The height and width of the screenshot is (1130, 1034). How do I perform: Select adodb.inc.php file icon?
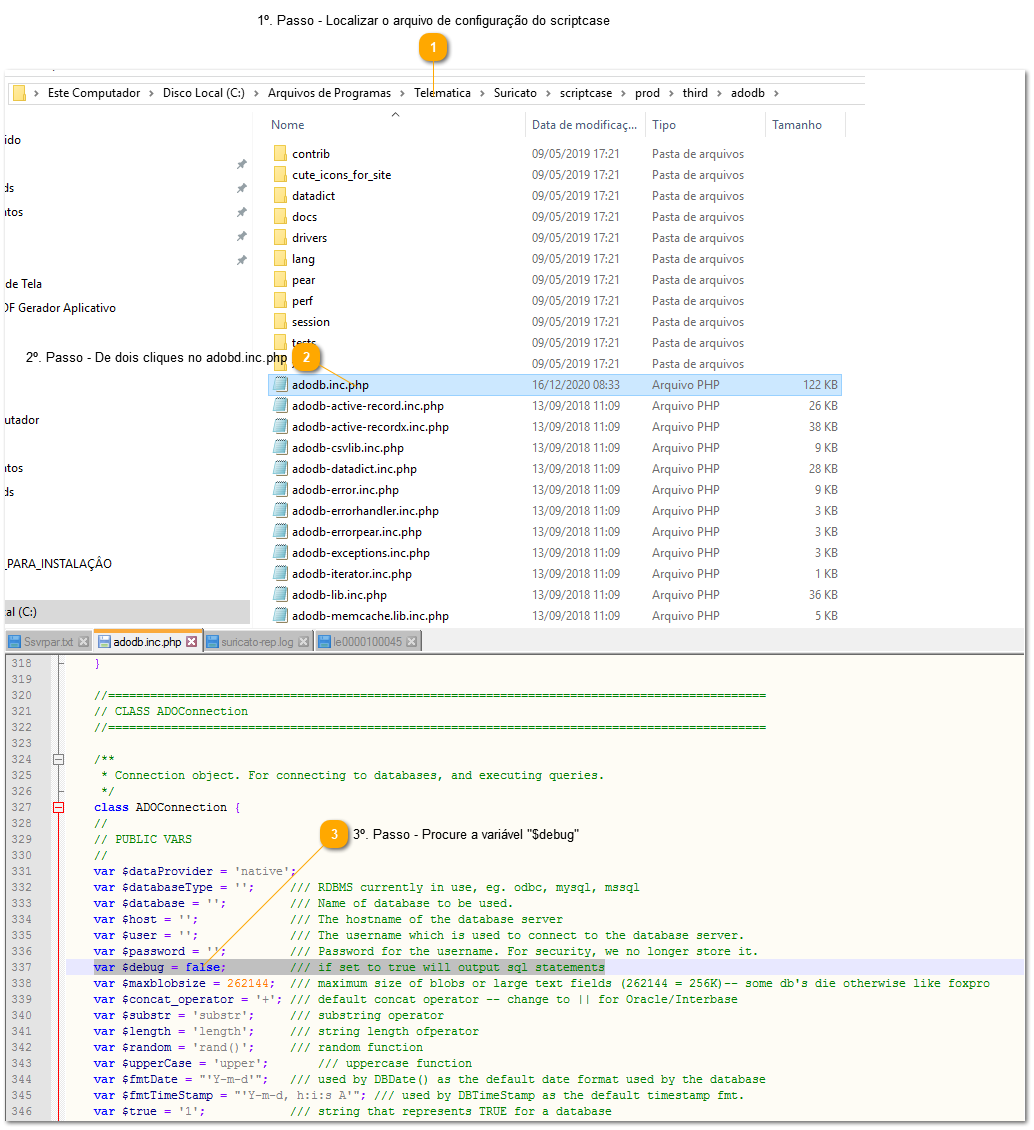pos(280,384)
